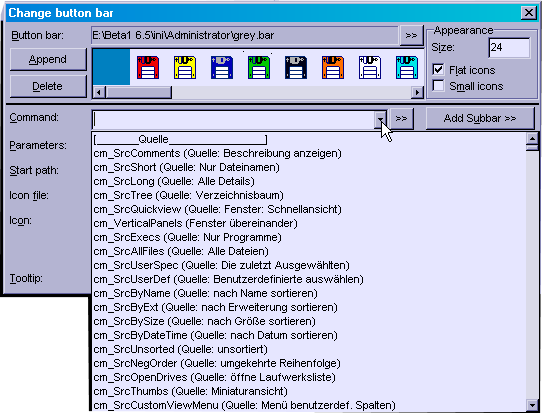Close the Change button bar dialog

(529, 13)
